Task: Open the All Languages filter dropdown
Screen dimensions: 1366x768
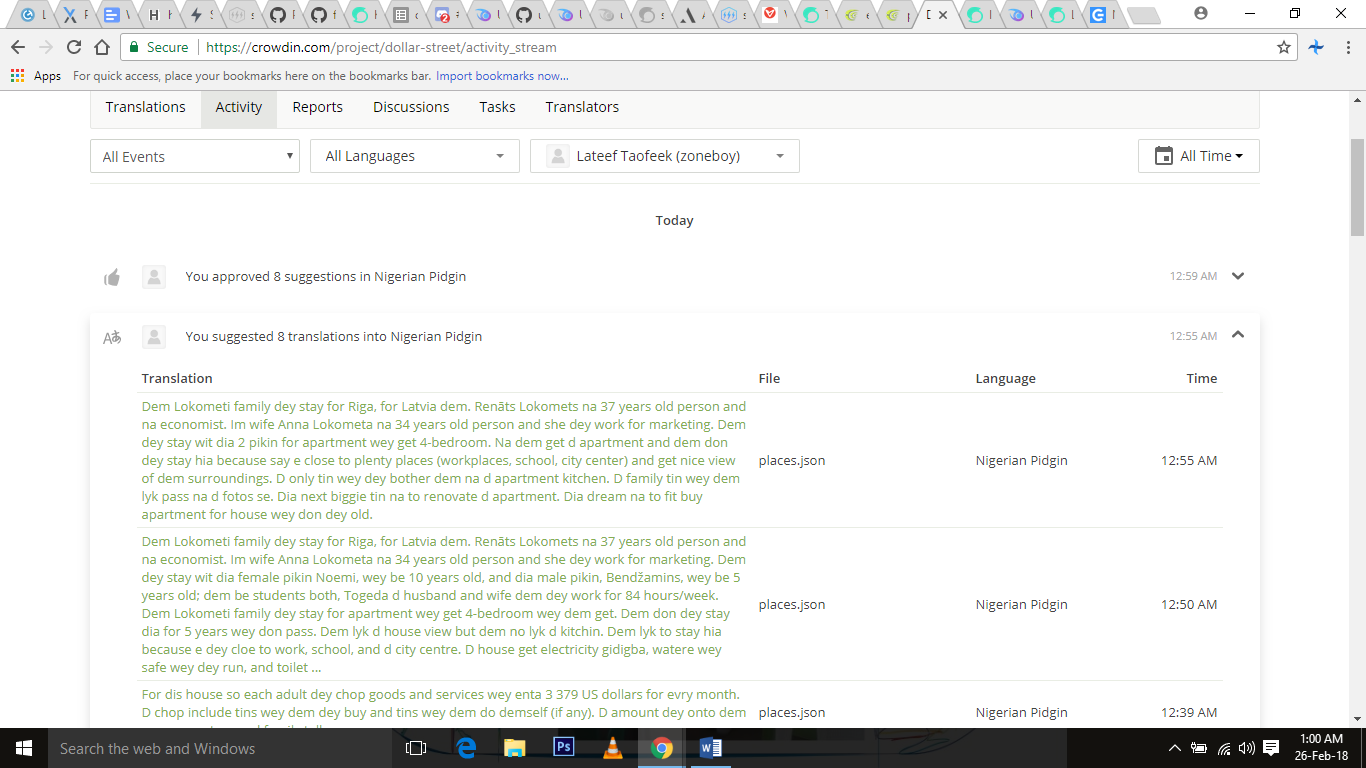Action: (415, 156)
